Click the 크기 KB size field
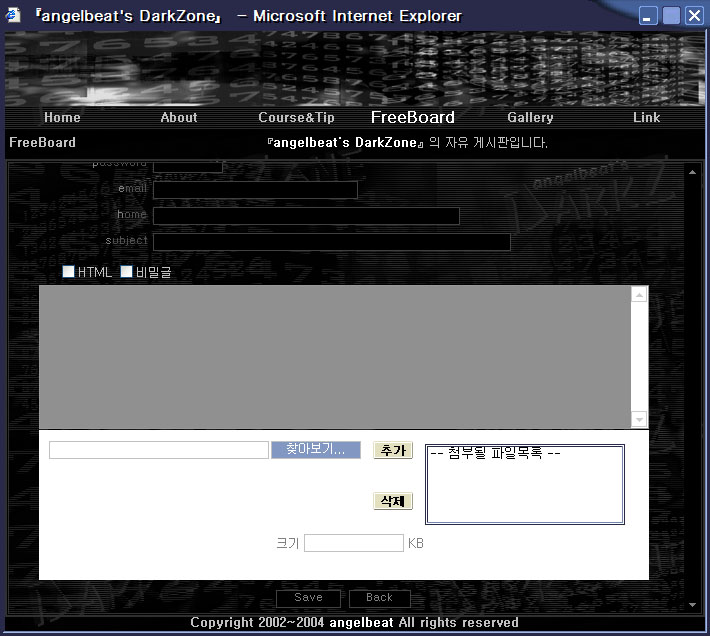The height and width of the screenshot is (636, 710). [x=354, y=543]
